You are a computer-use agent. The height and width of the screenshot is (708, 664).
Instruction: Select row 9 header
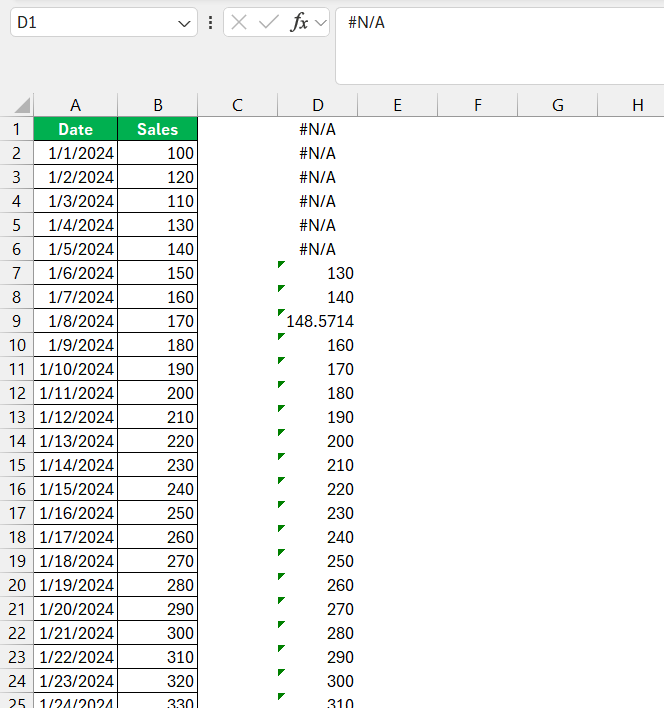[17, 321]
